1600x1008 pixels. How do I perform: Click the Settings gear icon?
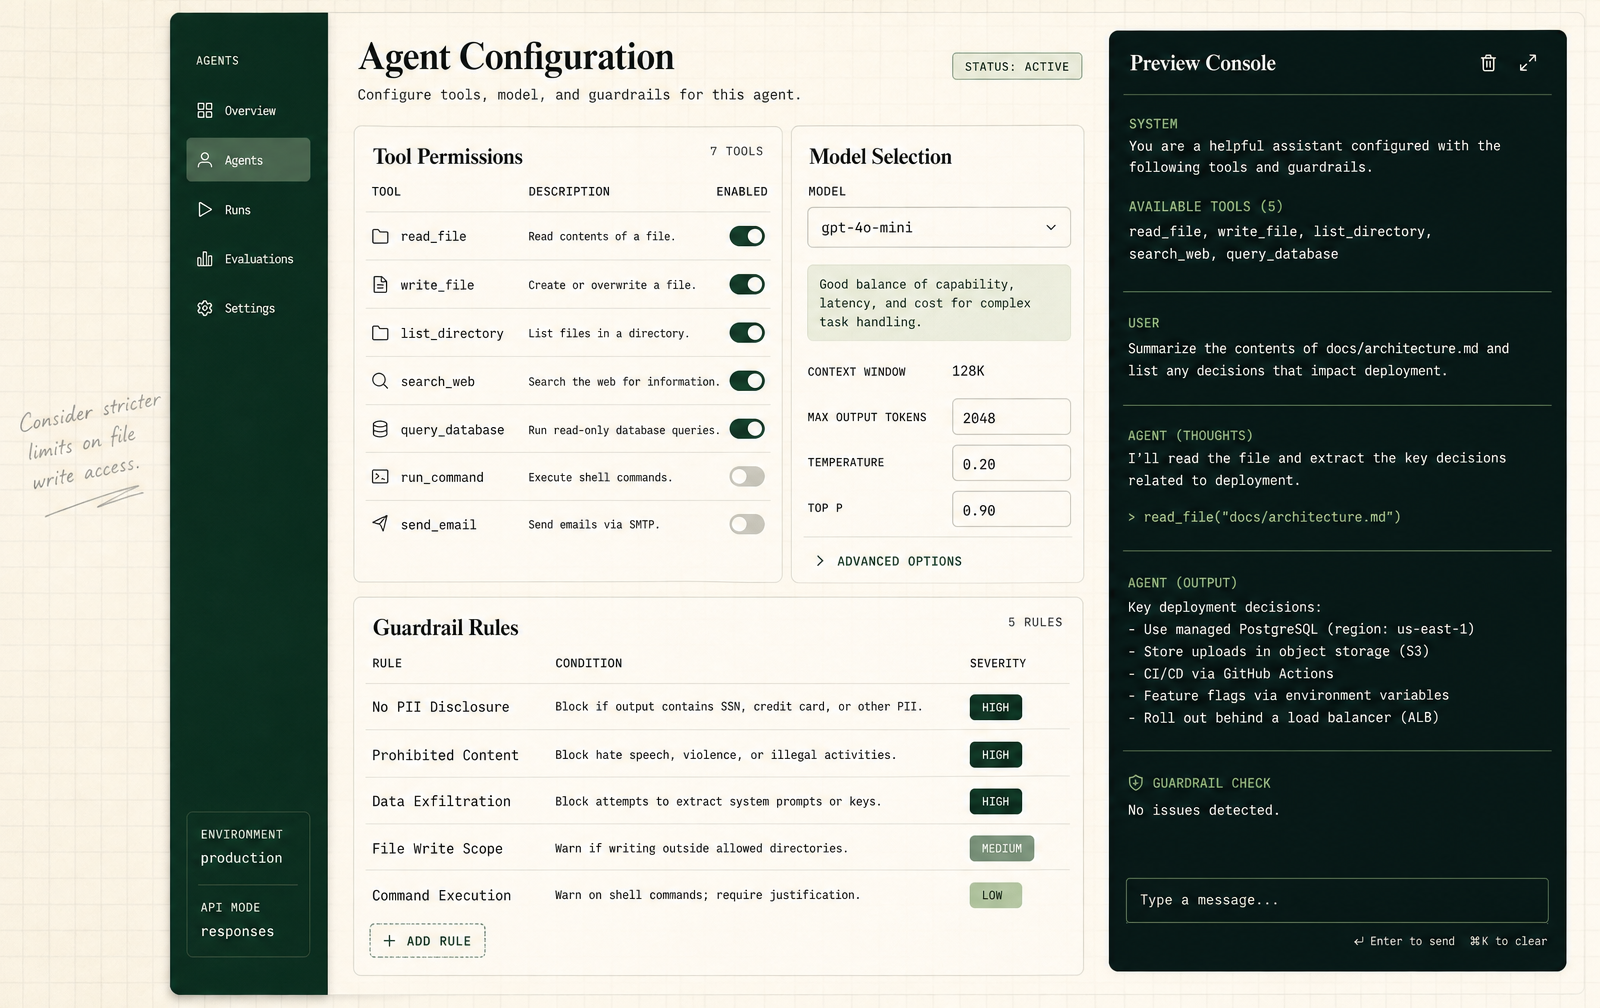tap(205, 308)
